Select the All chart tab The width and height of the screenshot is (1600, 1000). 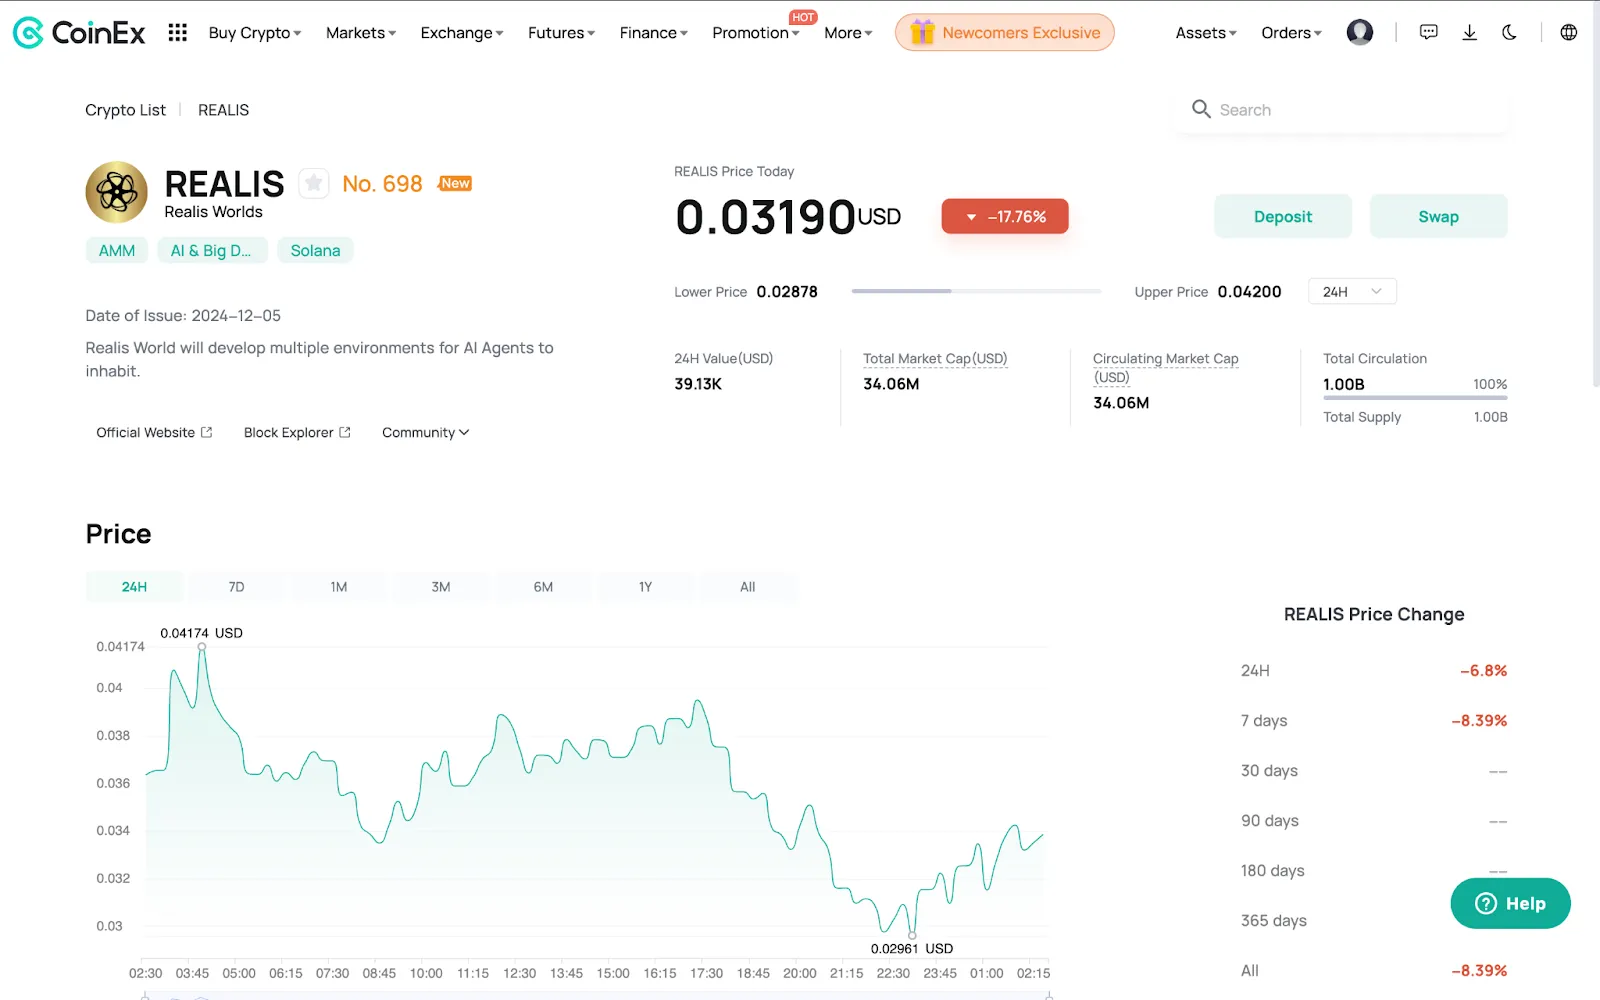pos(747,587)
